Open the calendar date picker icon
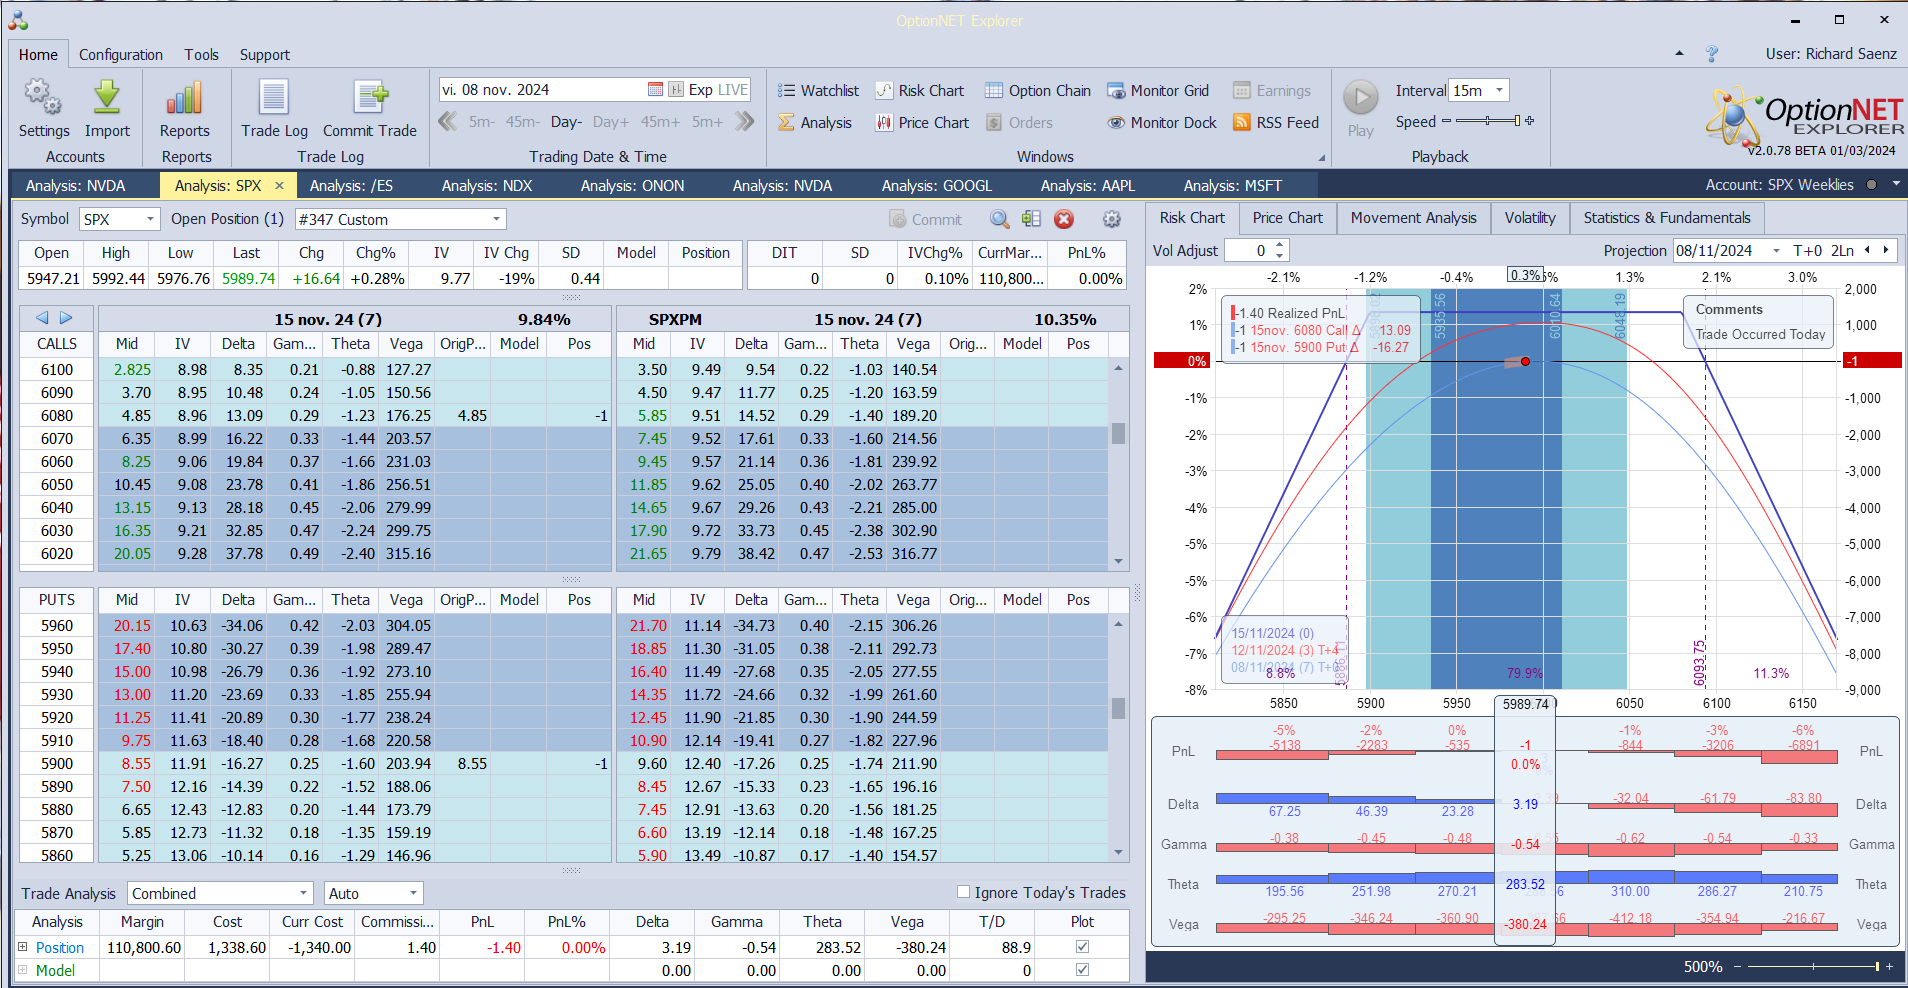Image resolution: width=1908 pixels, height=988 pixels. click(x=655, y=90)
